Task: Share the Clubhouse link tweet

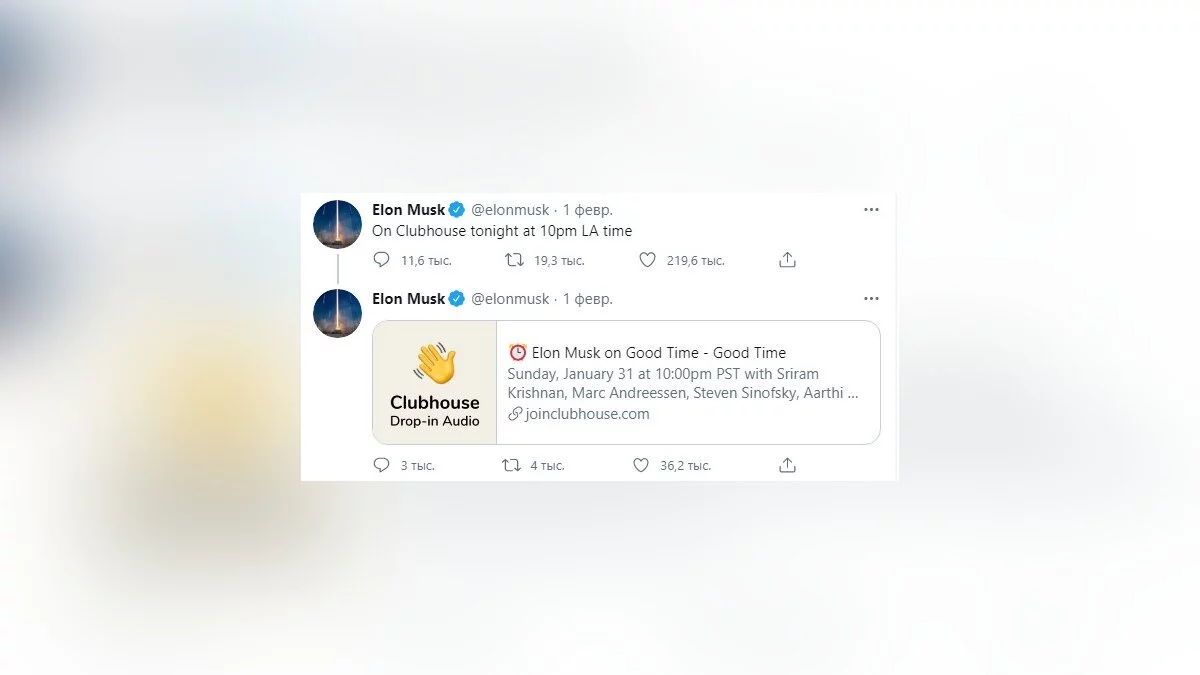Action: pos(787,465)
